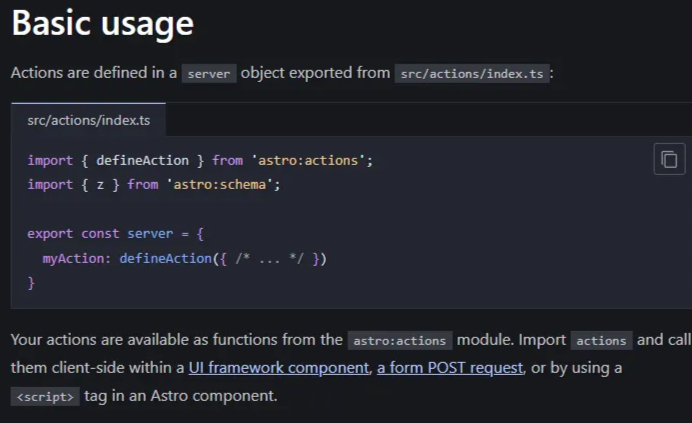Click the 'export' keyword in the code
Image resolution: width=692 pixels, height=423 pixels.
50,234
